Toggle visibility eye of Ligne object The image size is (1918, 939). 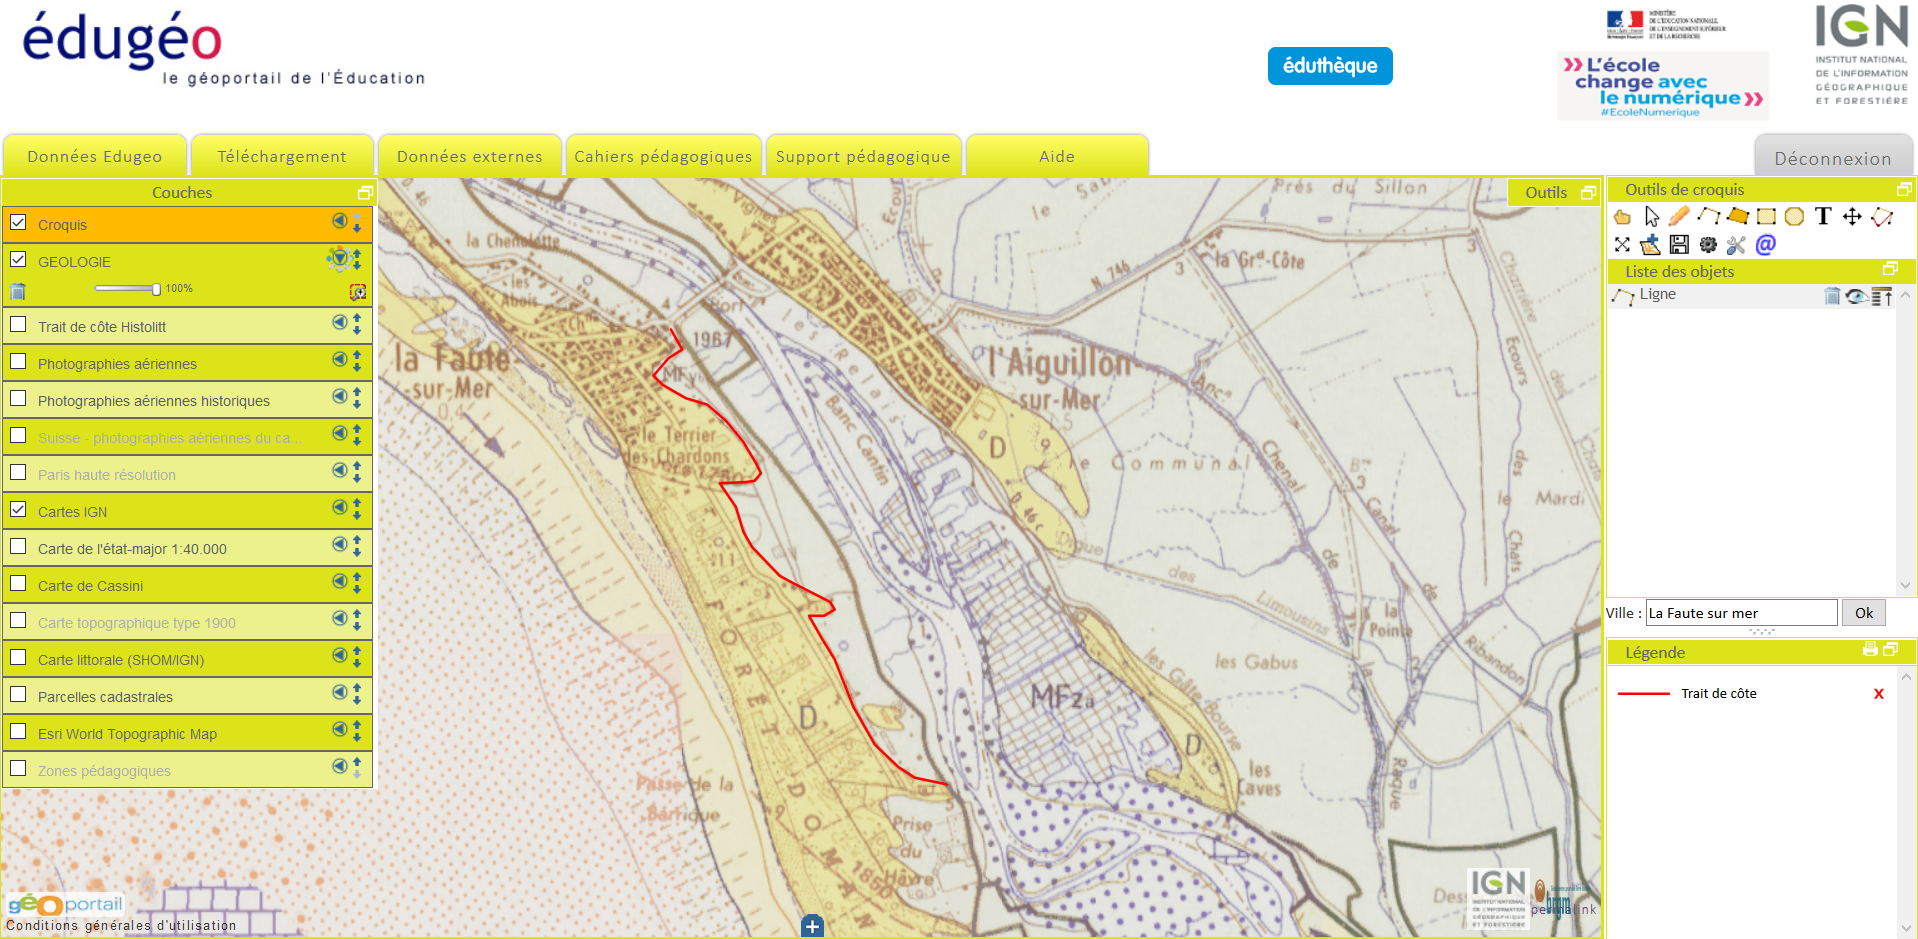[1856, 296]
